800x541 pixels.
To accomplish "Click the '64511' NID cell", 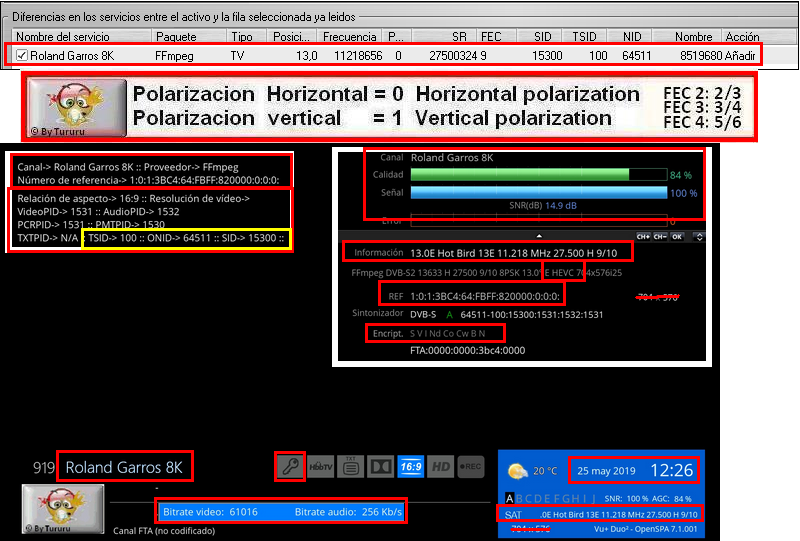I will (x=637, y=56).
